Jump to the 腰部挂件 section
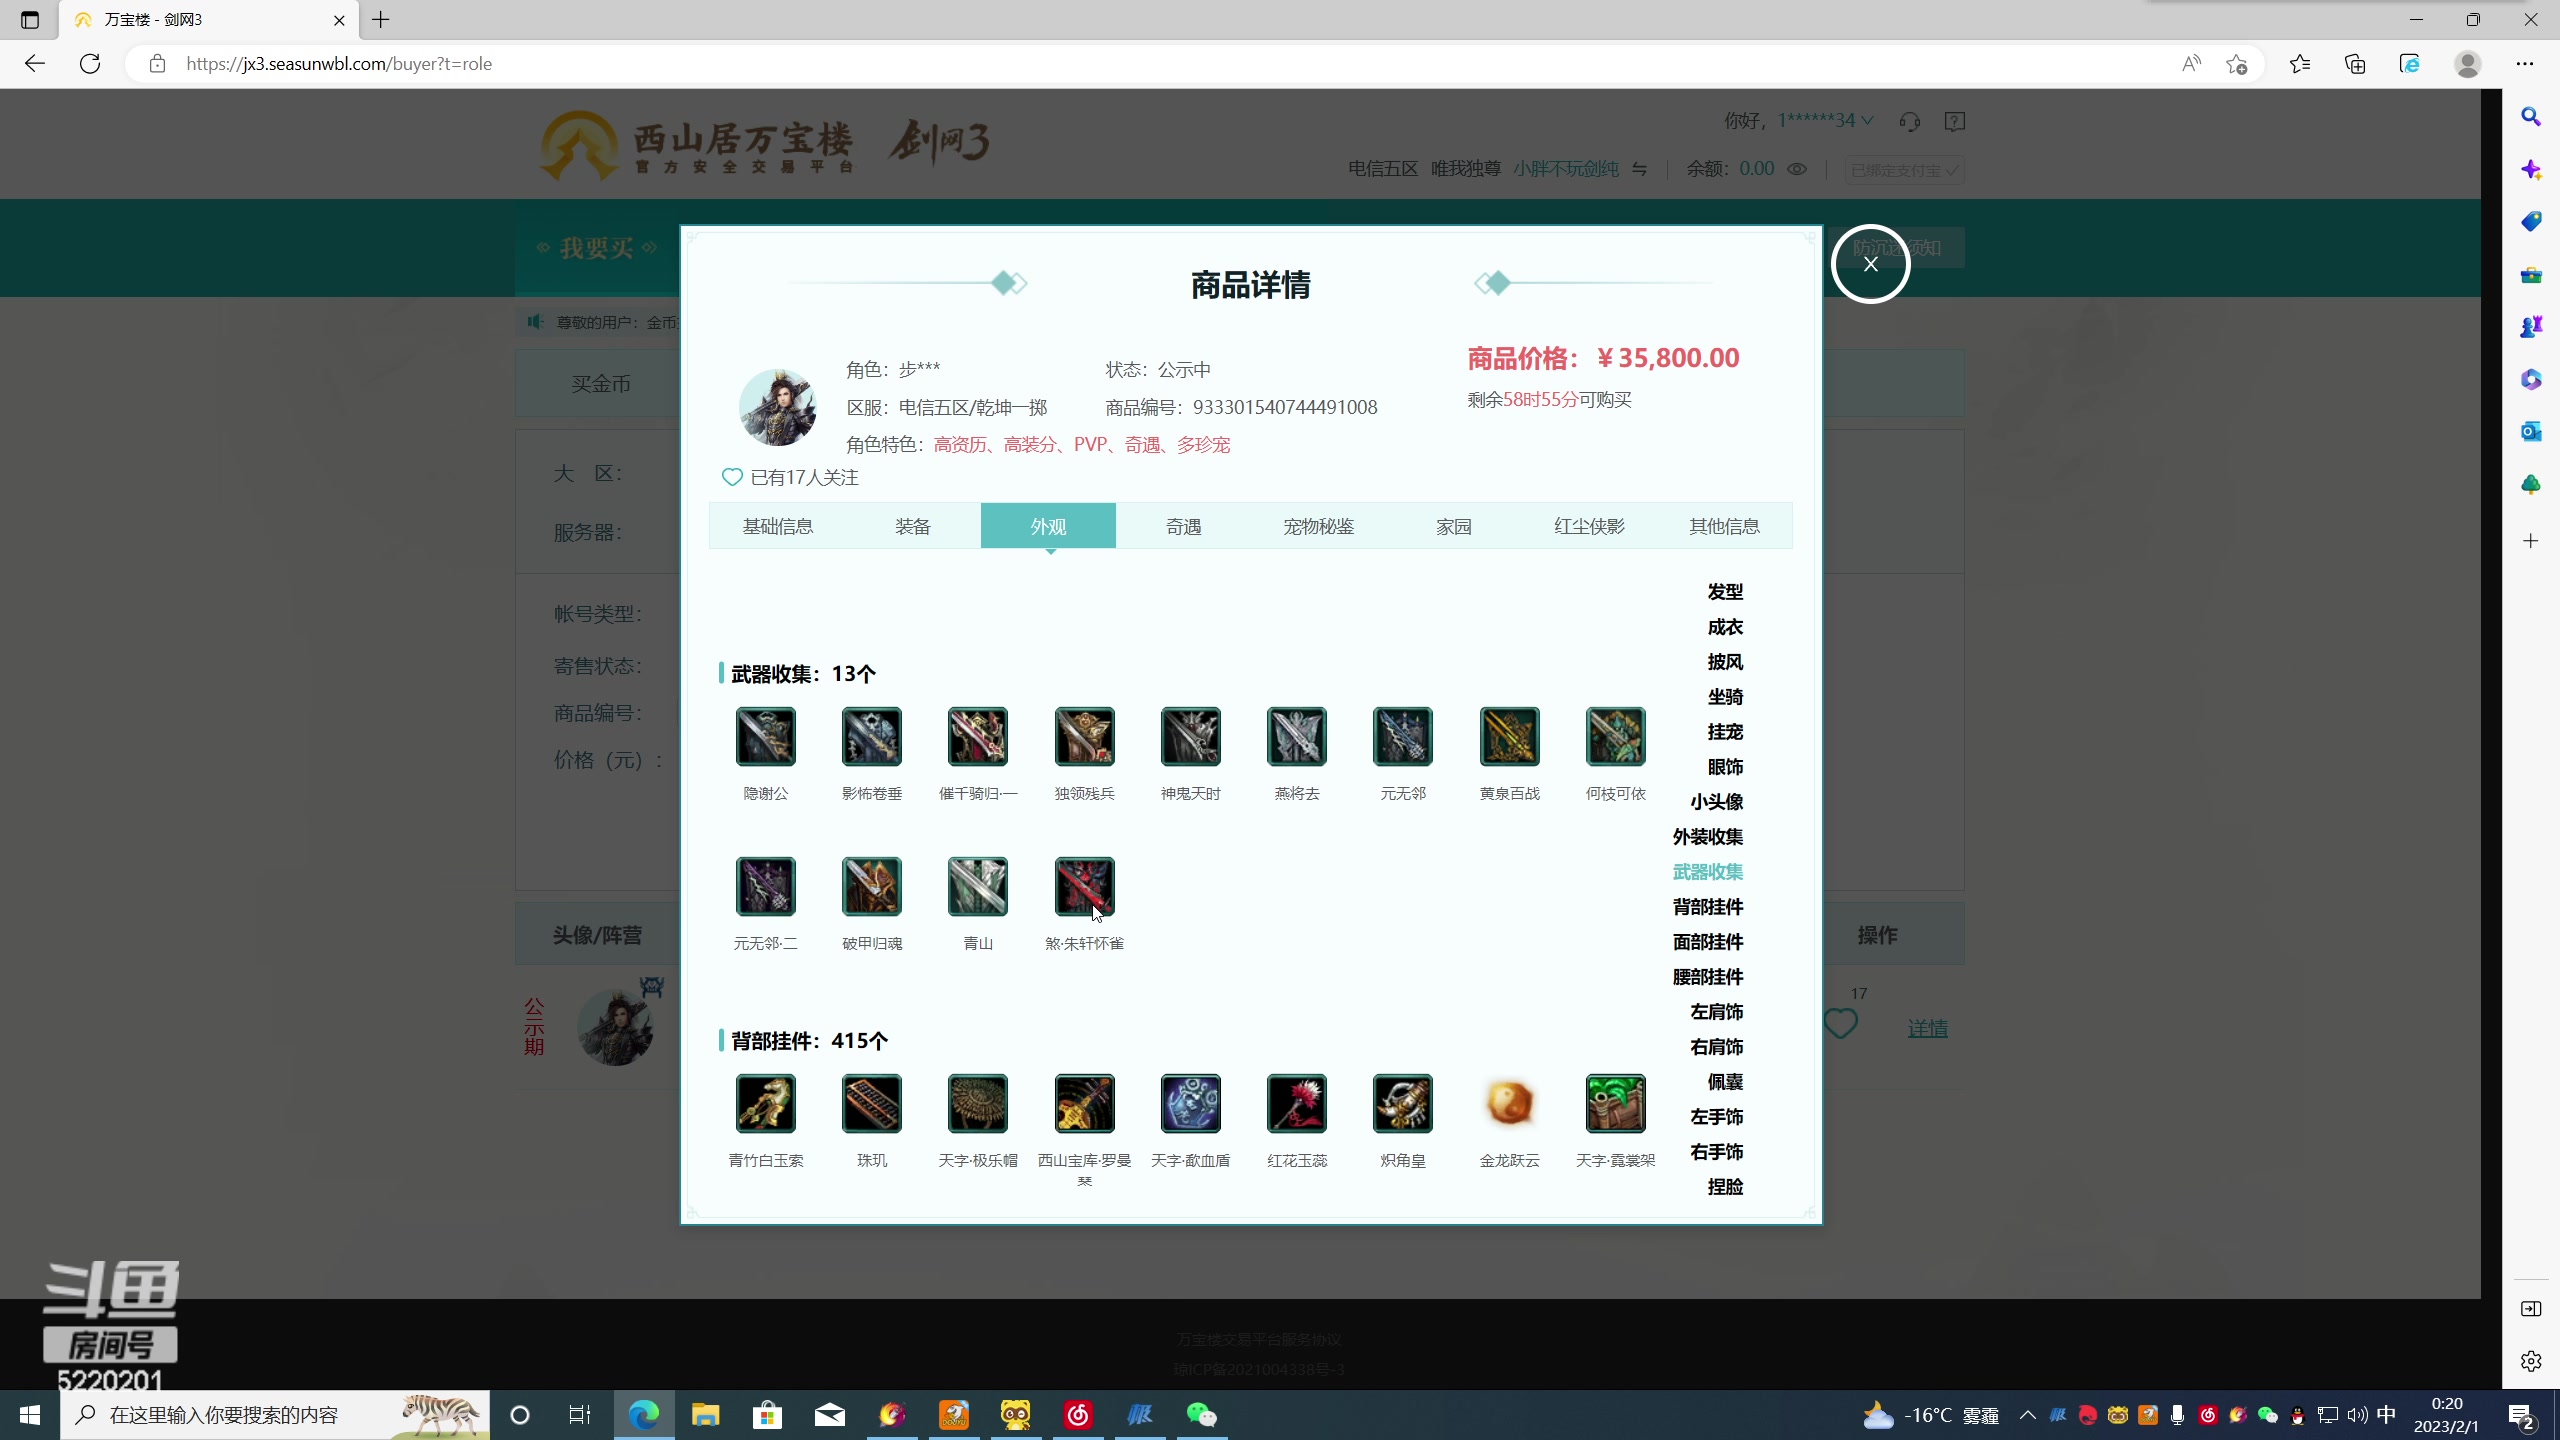Image resolution: width=2560 pixels, height=1440 pixels. tap(1708, 977)
